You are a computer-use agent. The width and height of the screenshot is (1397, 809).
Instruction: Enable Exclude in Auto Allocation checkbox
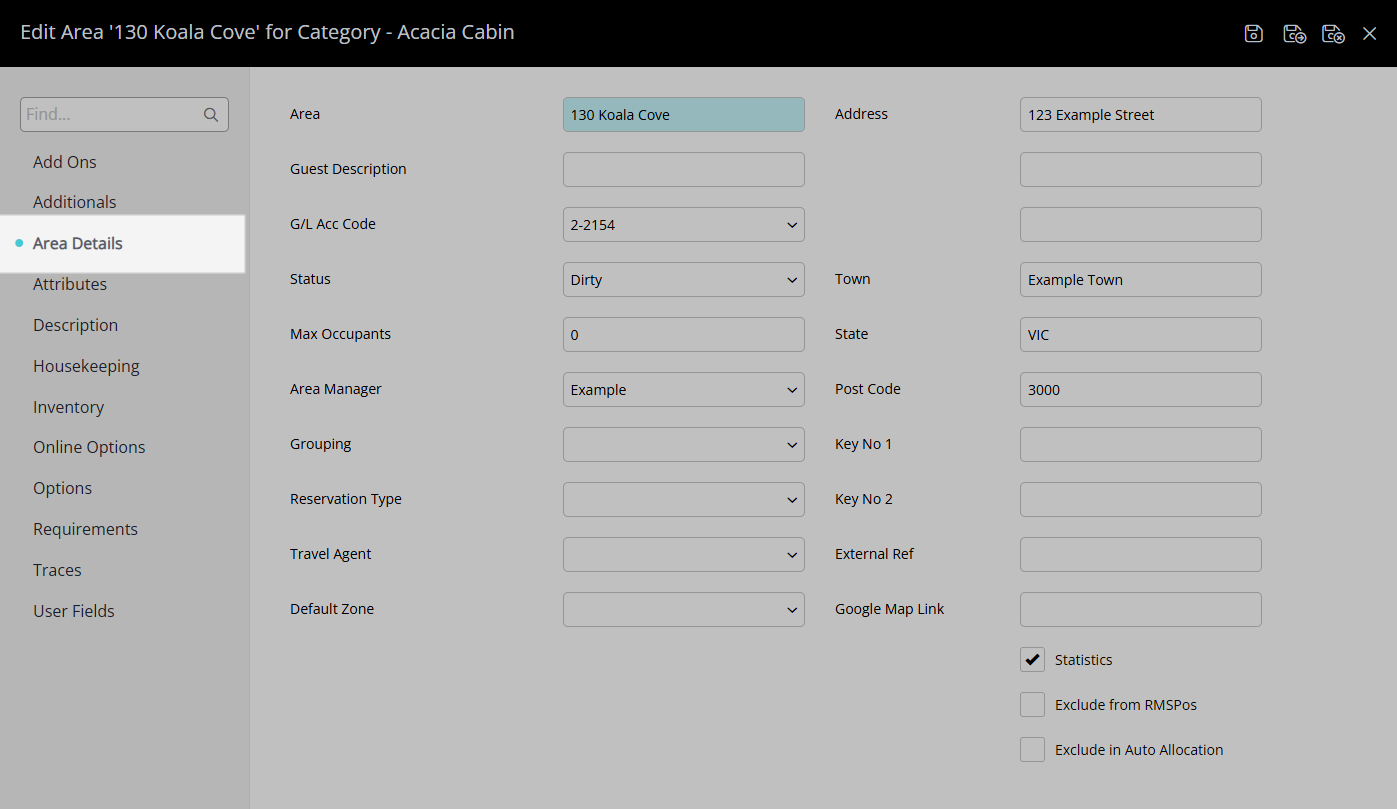pos(1032,750)
